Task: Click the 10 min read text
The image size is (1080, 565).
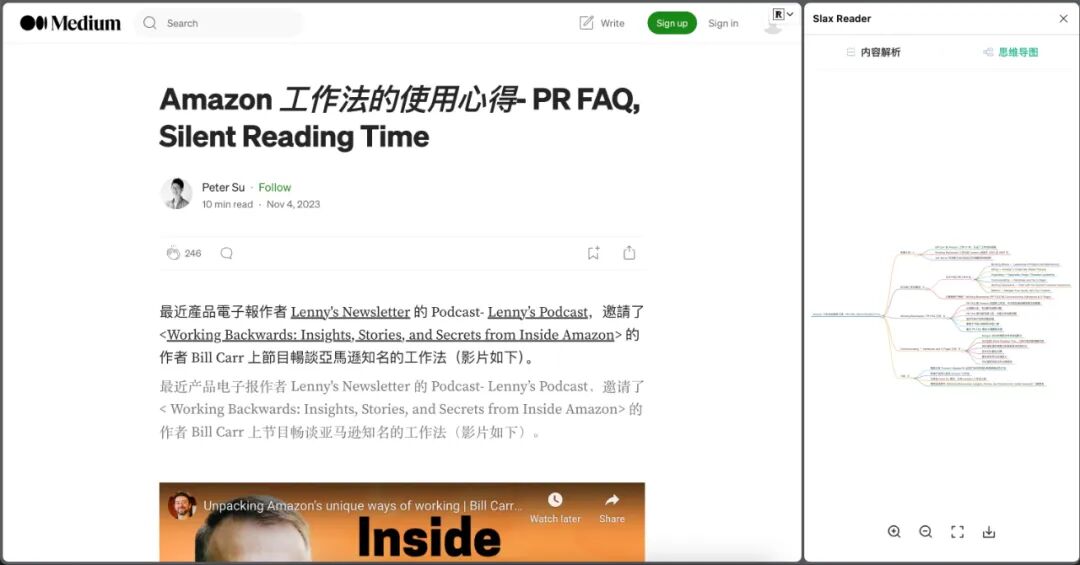Action: [227, 204]
